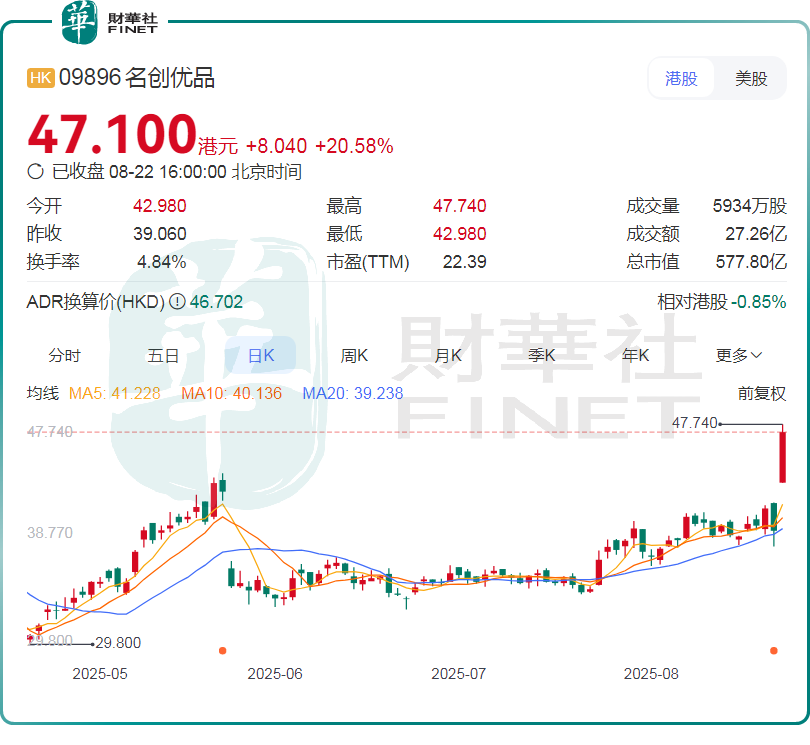810x745 pixels.
Task: Click the change amount +8.040
Action: click(x=276, y=146)
